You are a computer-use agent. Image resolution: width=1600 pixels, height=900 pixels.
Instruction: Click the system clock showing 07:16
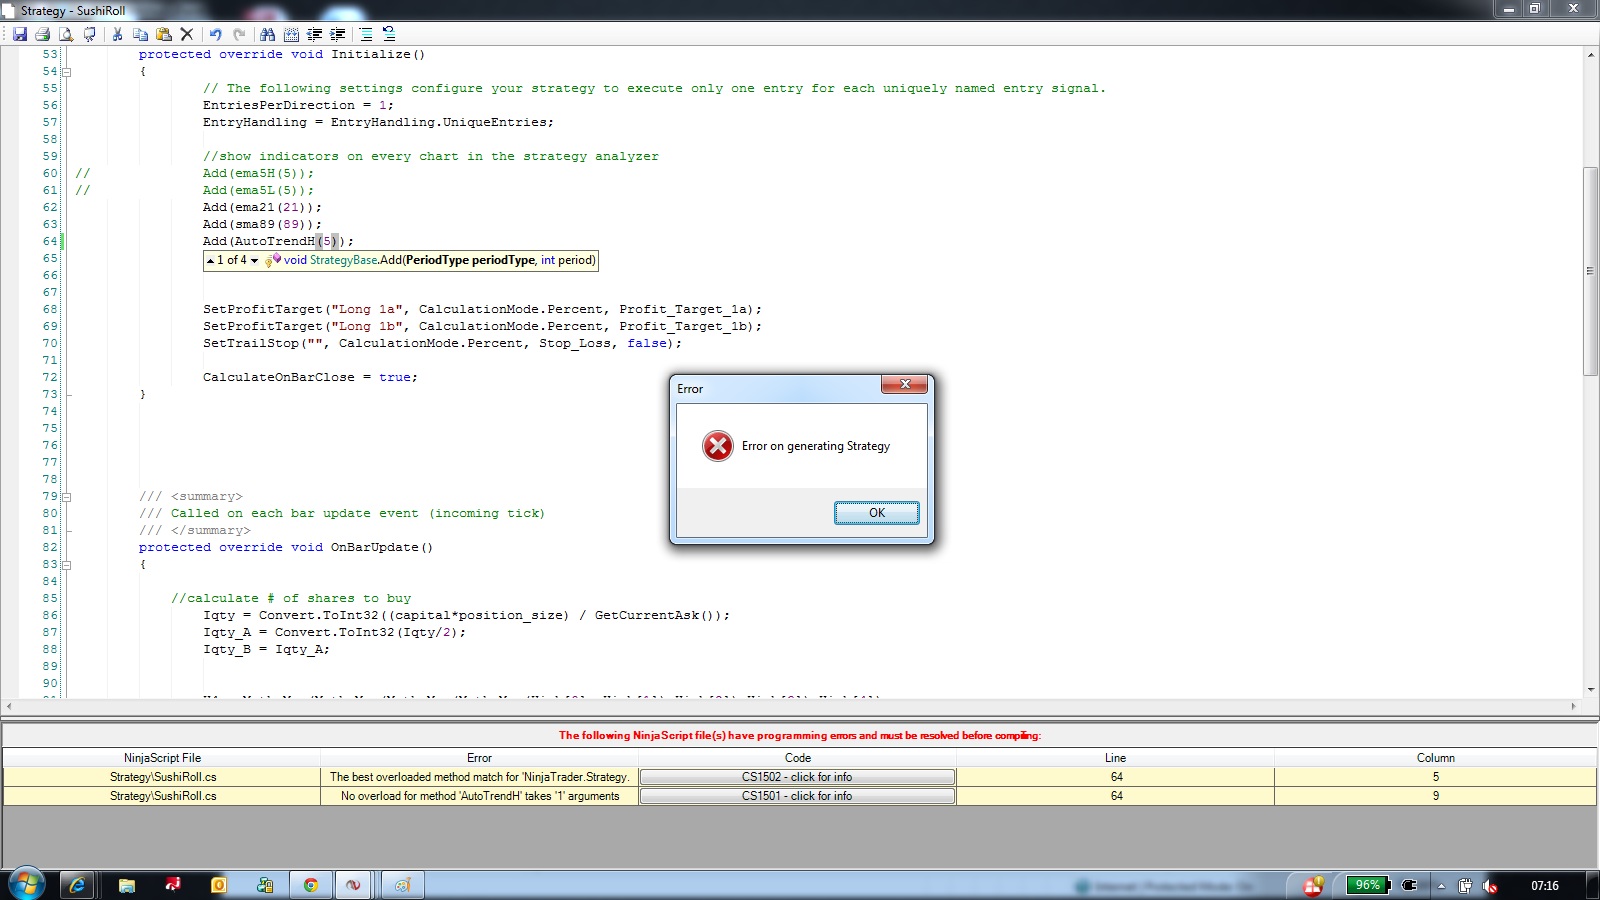coord(1544,885)
